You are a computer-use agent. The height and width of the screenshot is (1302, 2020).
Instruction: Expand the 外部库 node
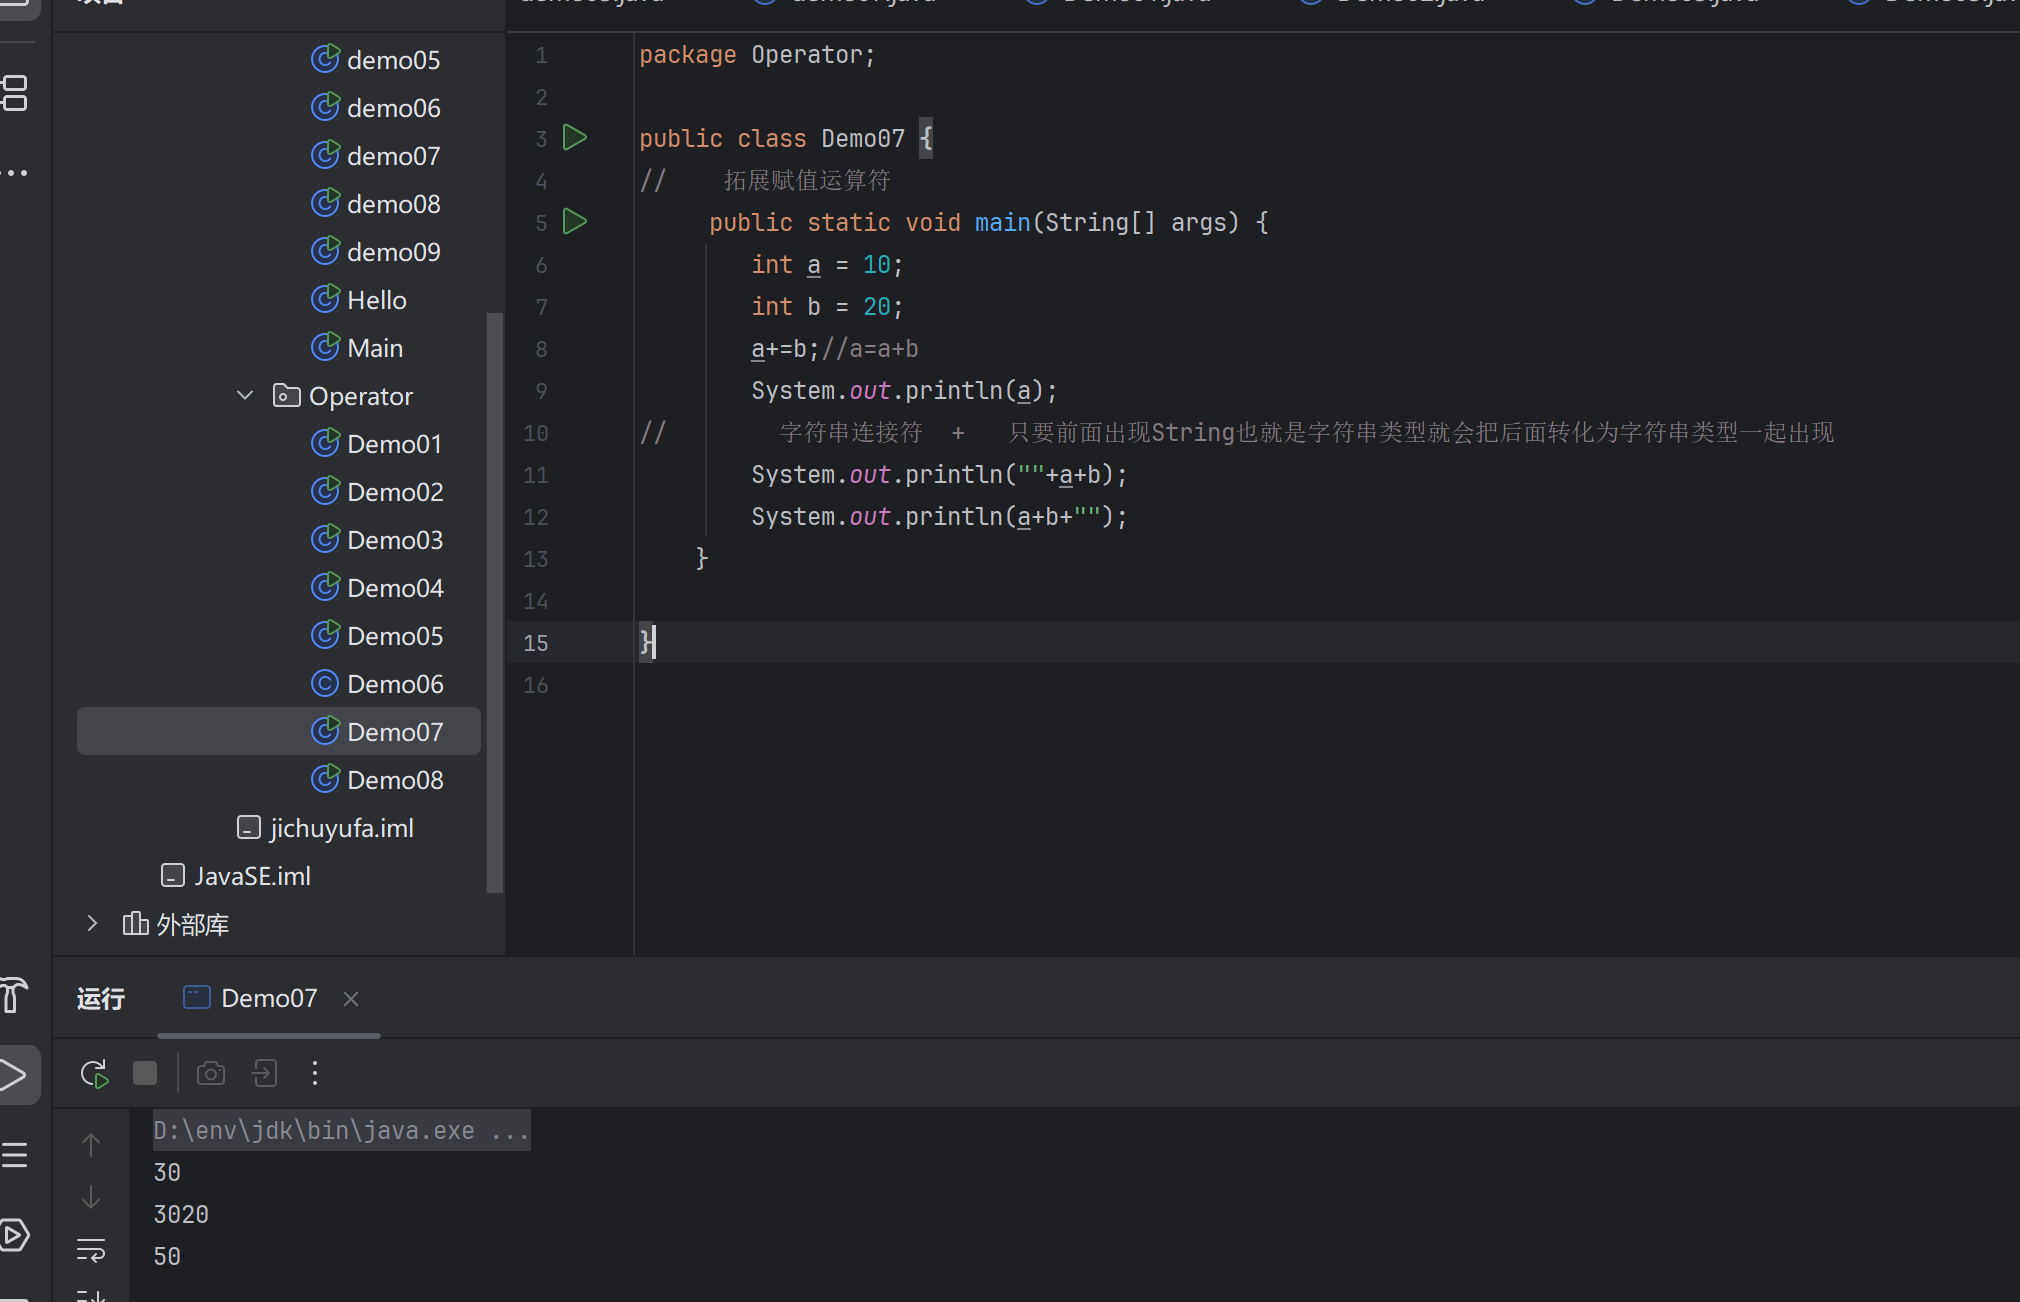[92, 924]
